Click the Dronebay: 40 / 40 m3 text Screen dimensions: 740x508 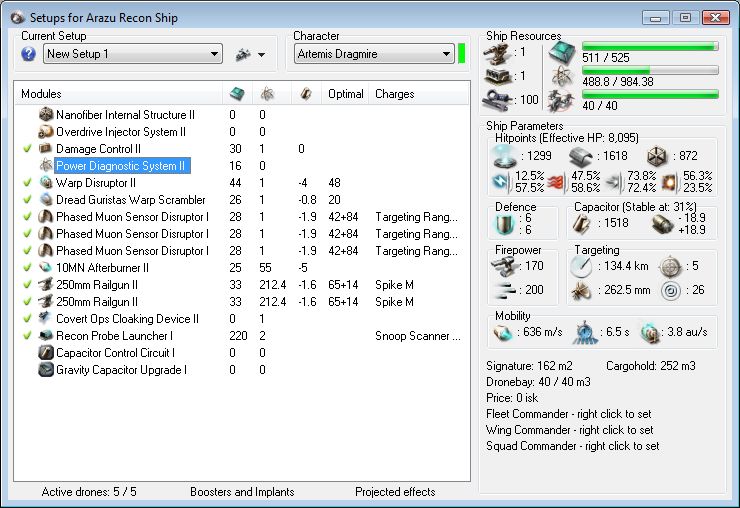point(538,382)
